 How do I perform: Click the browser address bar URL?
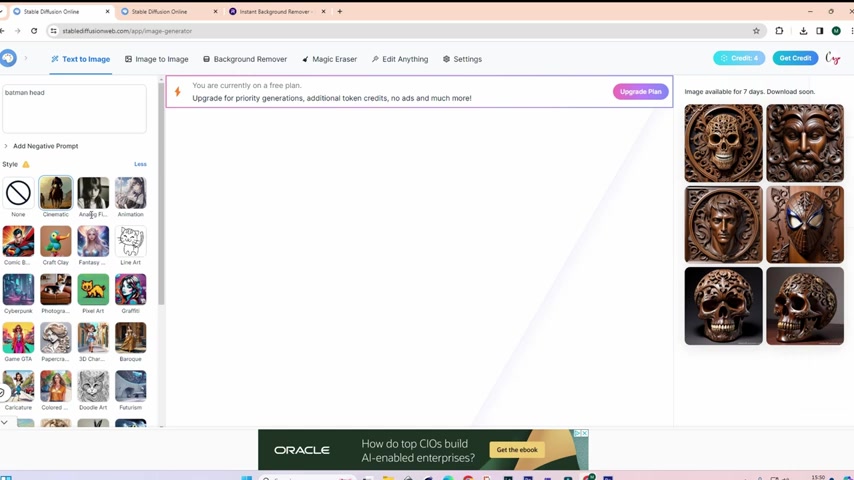click(x=127, y=31)
